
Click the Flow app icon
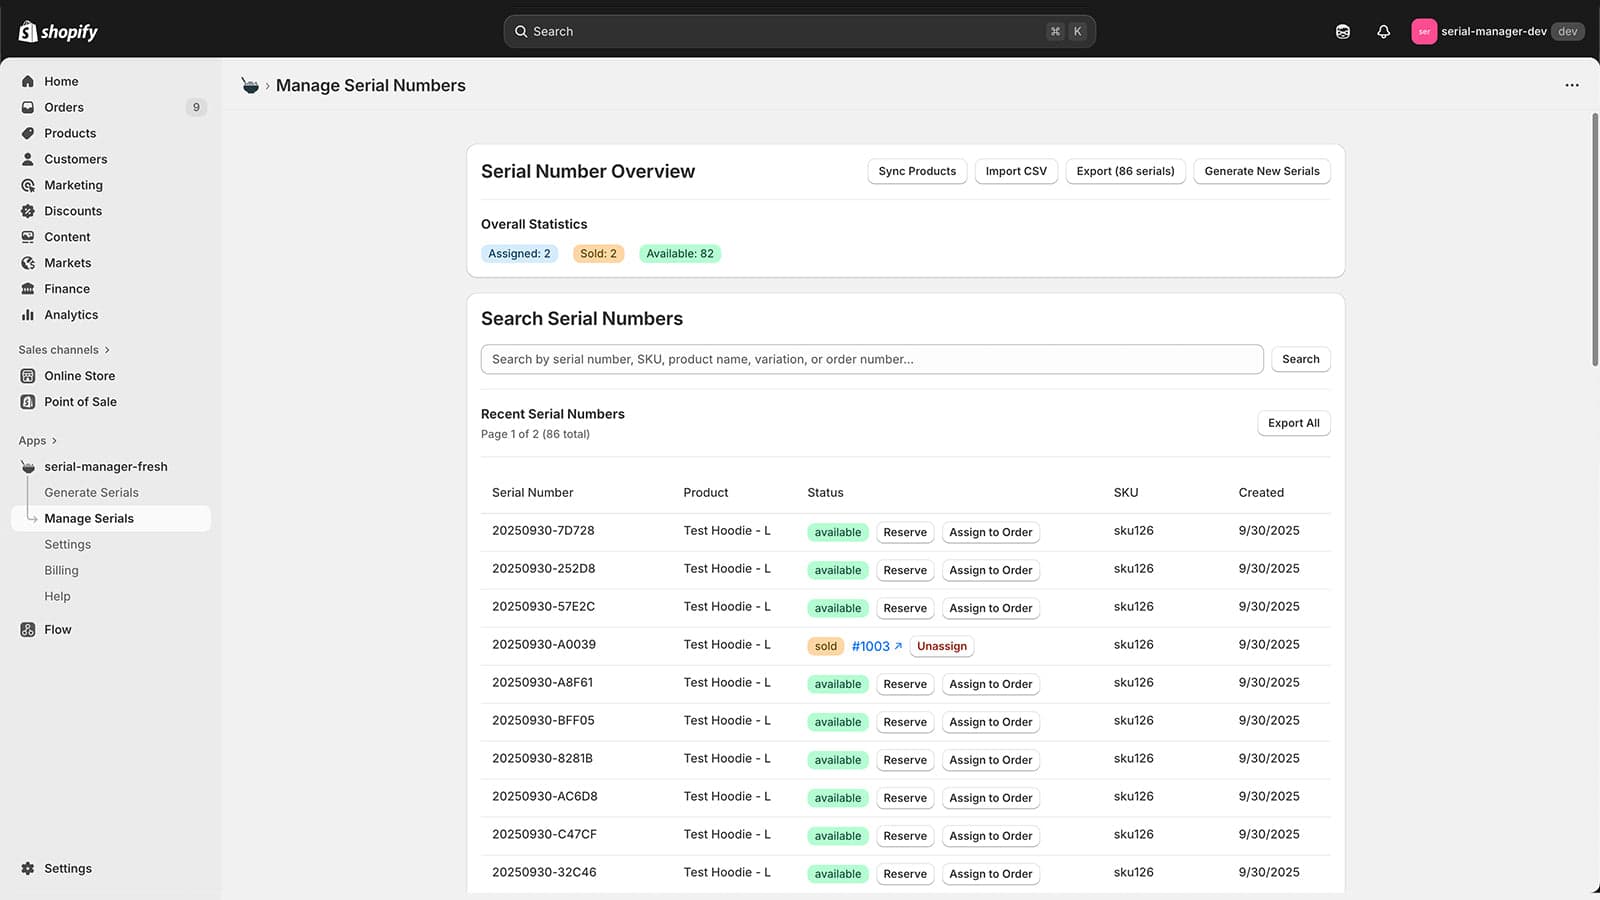[x=28, y=630]
